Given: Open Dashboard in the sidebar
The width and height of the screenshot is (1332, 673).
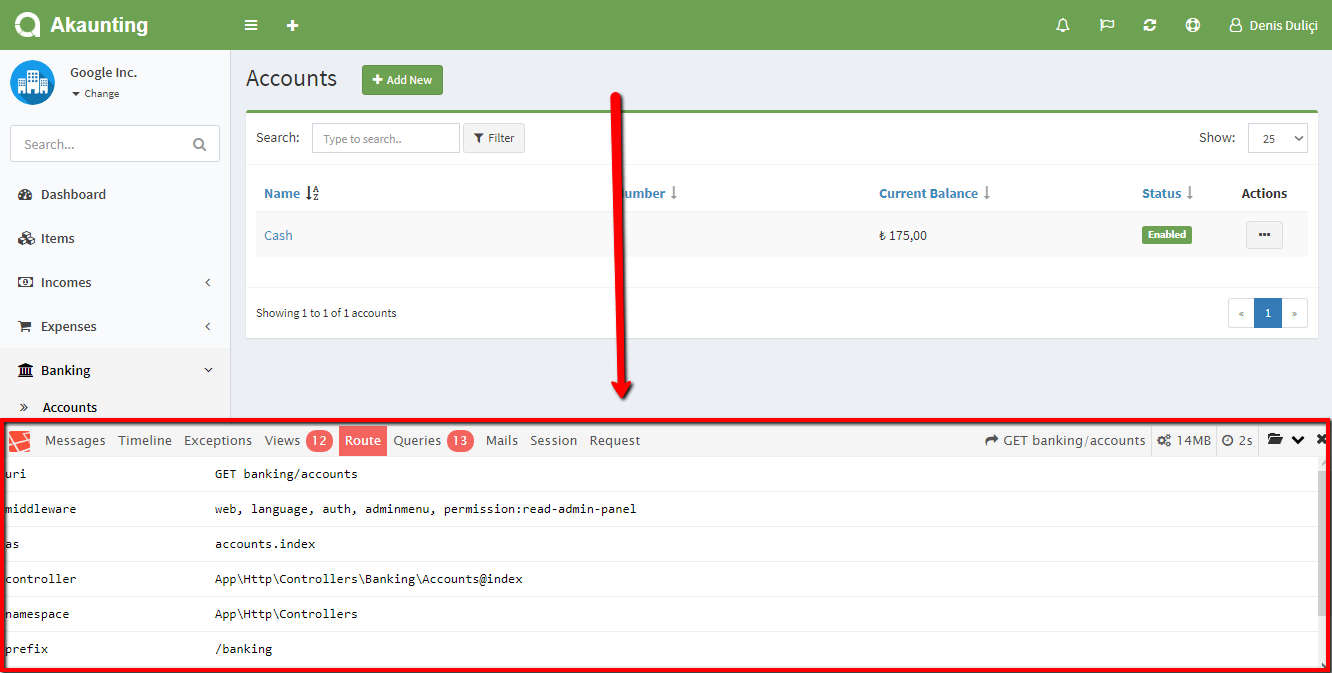Looking at the screenshot, I should (x=115, y=194).
